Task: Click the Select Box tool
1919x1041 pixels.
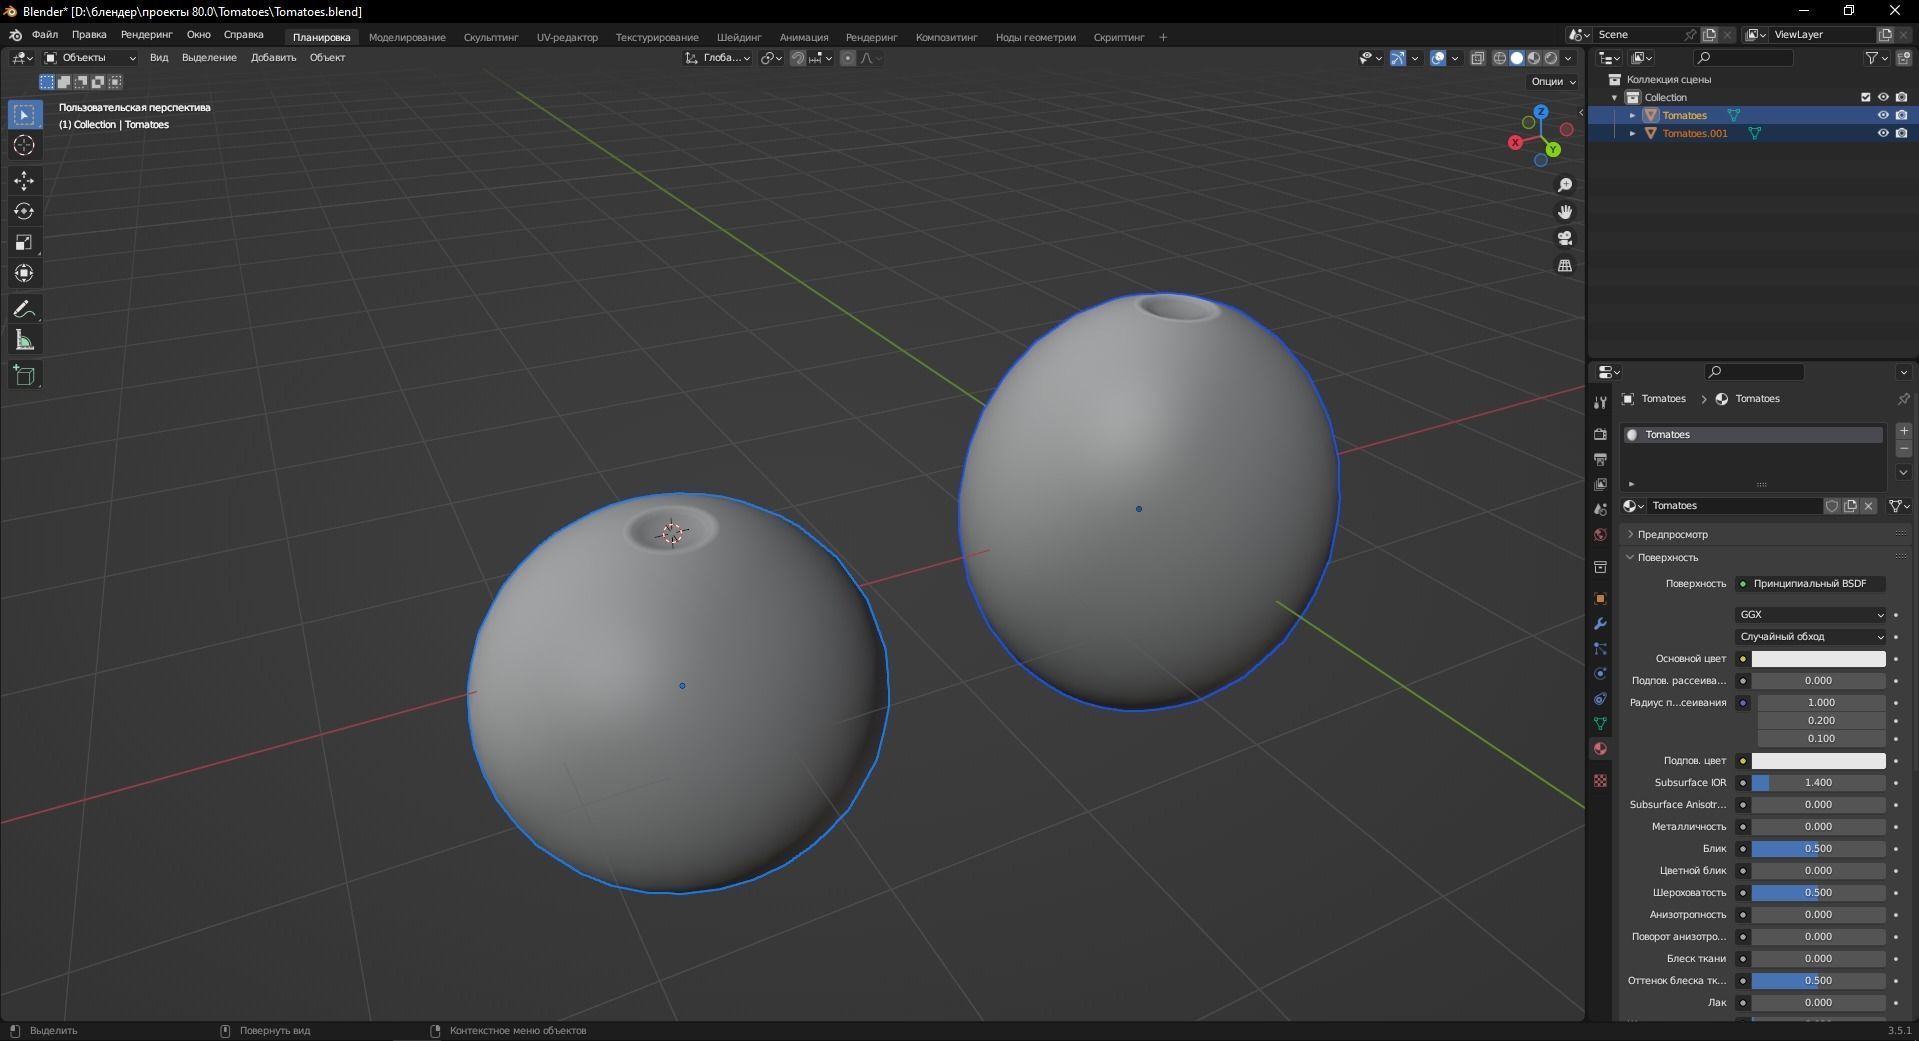Action: point(24,115)
